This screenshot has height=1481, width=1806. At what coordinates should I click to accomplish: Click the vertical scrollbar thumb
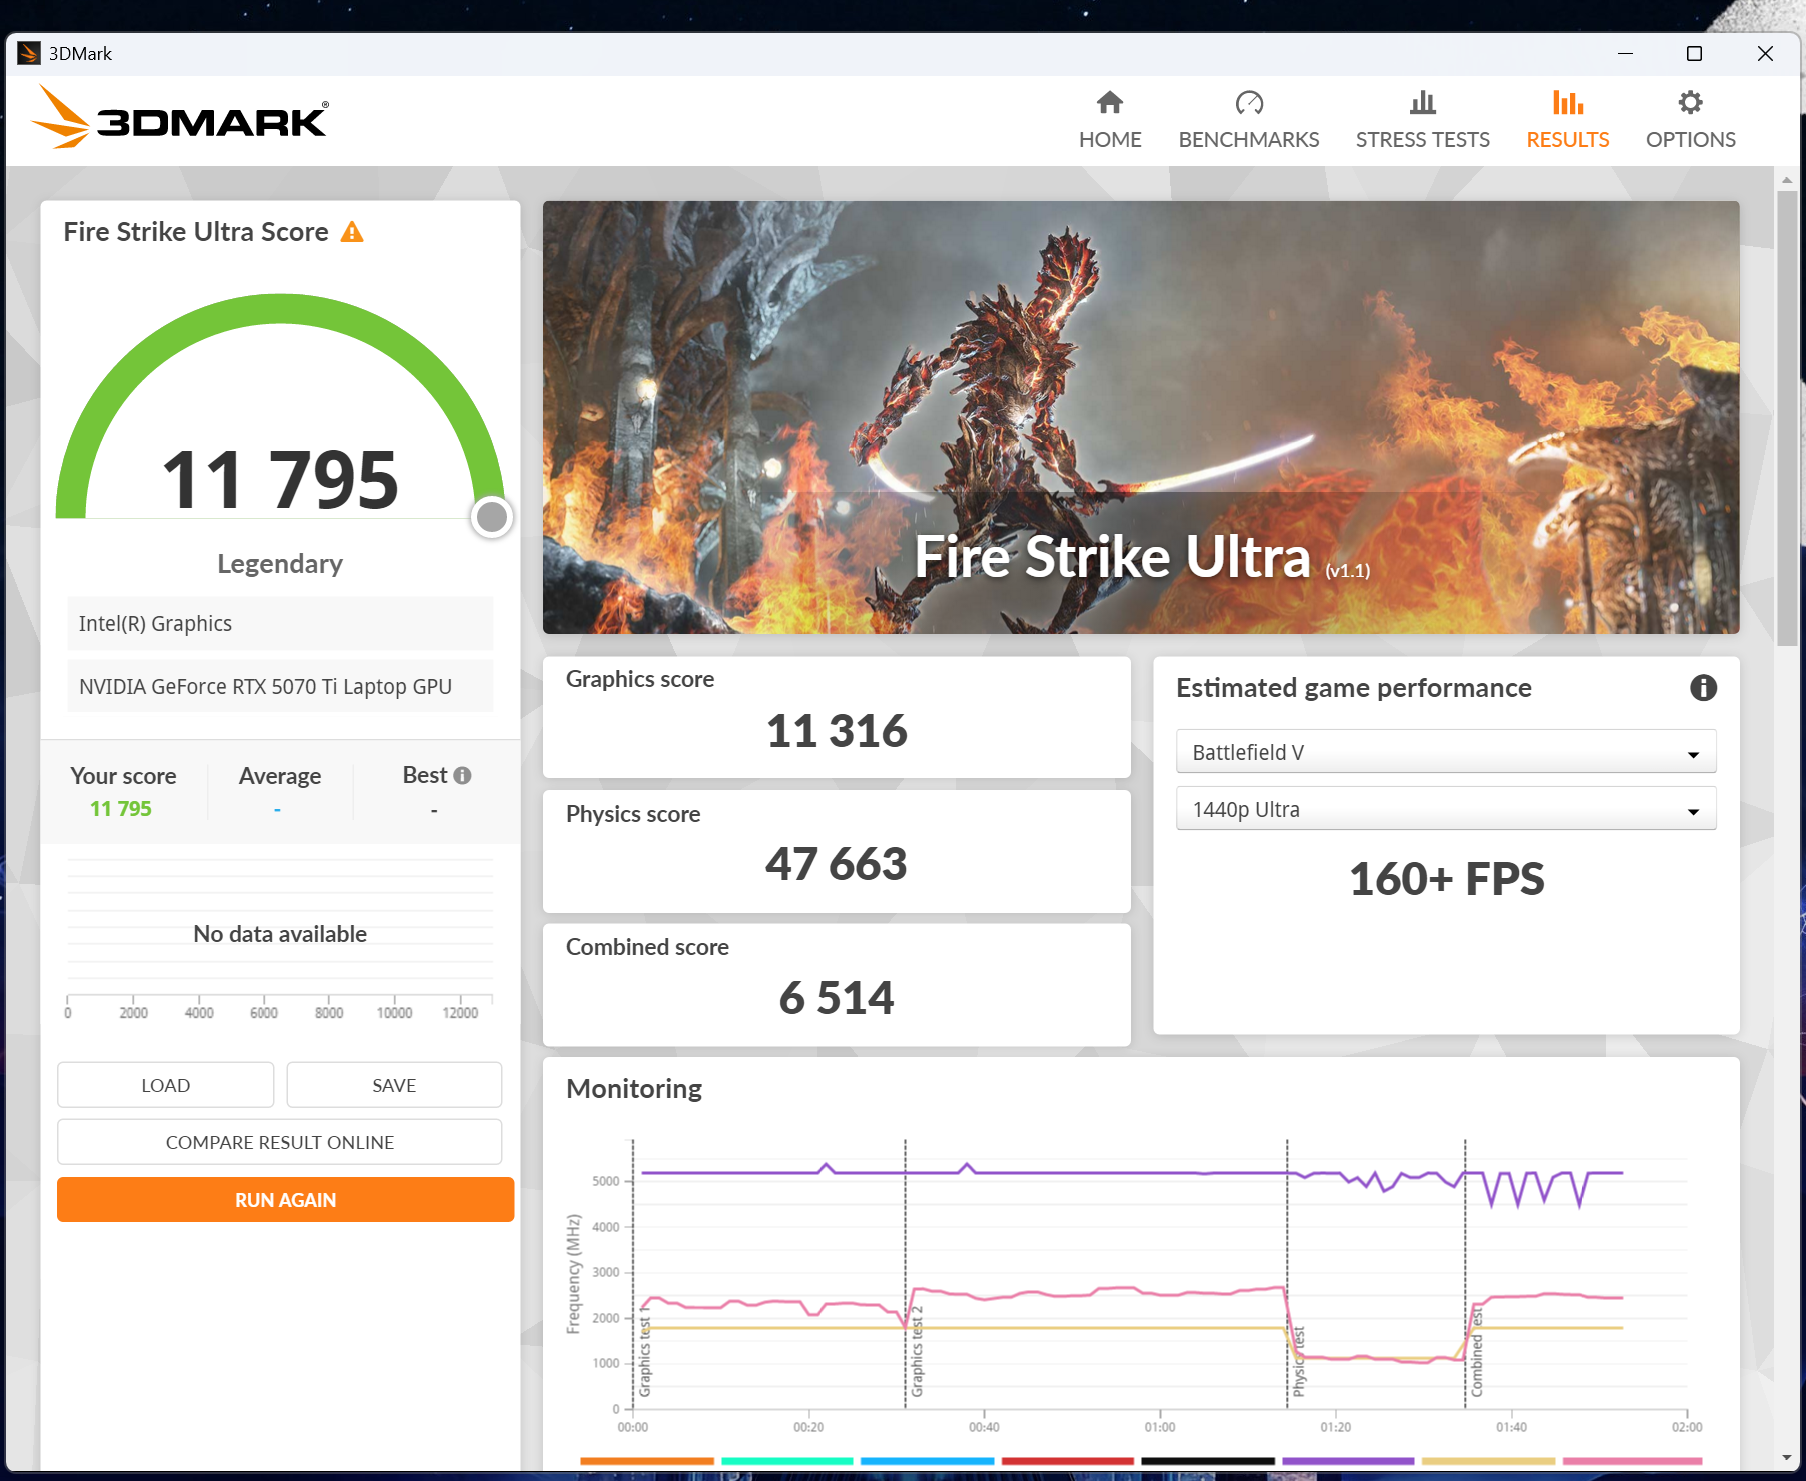click(x=1787, y=418)
